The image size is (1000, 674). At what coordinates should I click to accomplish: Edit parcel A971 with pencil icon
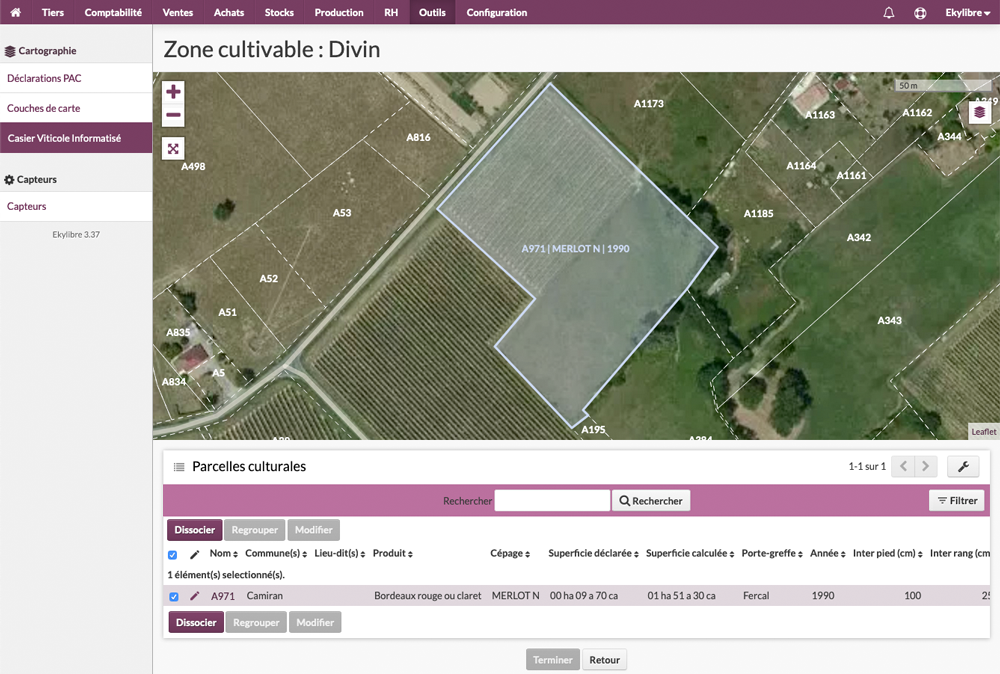[195, 596]
